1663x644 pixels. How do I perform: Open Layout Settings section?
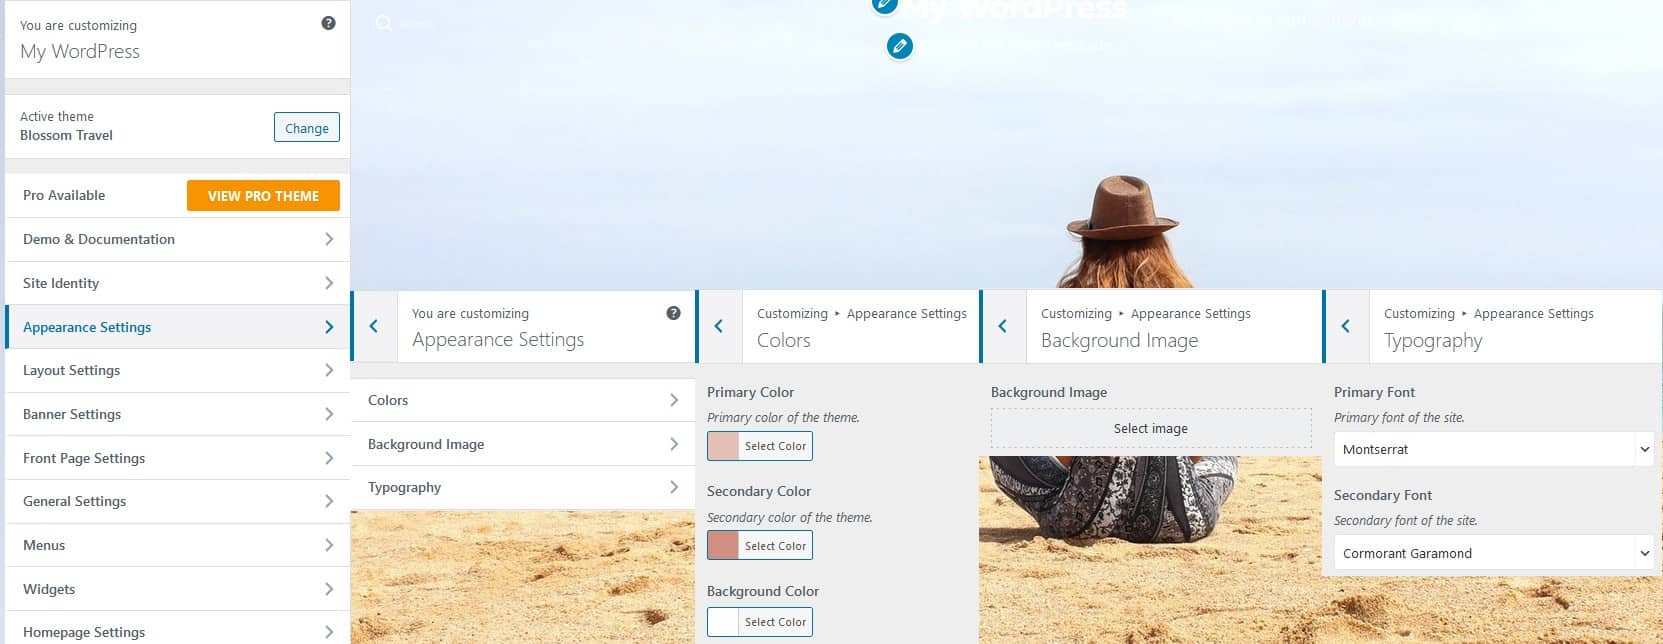tap(178, 370)
